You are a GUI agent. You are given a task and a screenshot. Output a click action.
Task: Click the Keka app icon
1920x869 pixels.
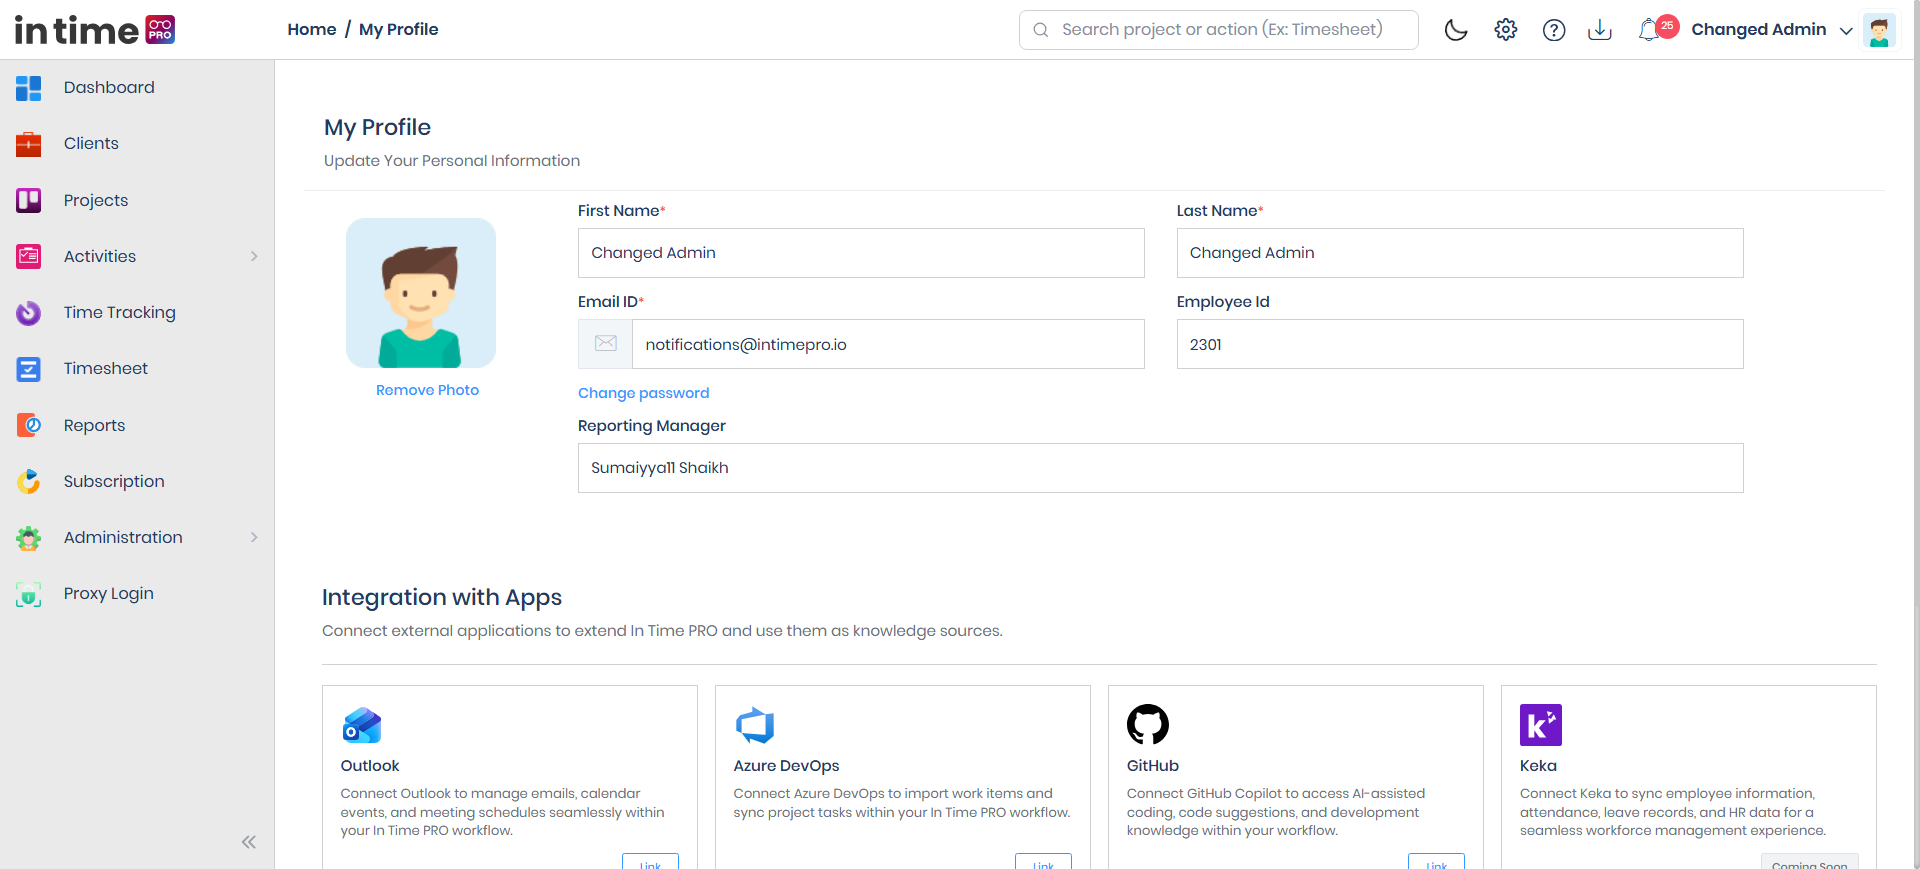1541,725
